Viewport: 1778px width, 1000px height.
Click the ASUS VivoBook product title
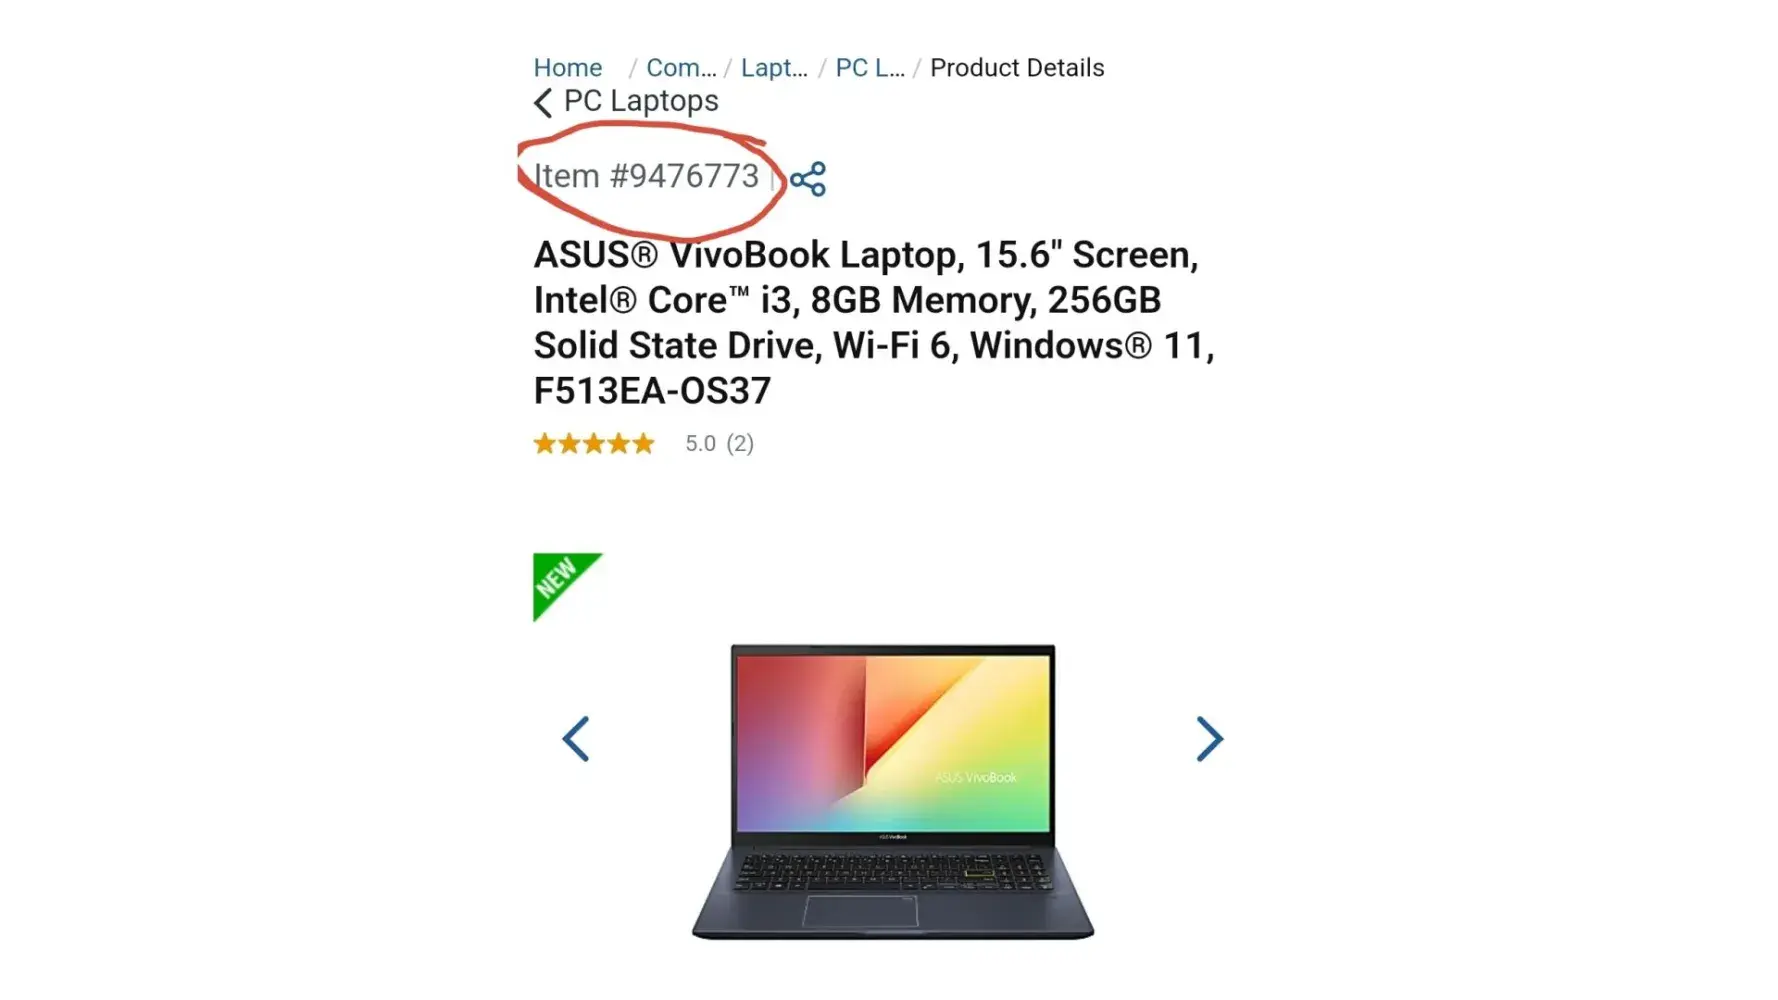click(x=874, y=322)
